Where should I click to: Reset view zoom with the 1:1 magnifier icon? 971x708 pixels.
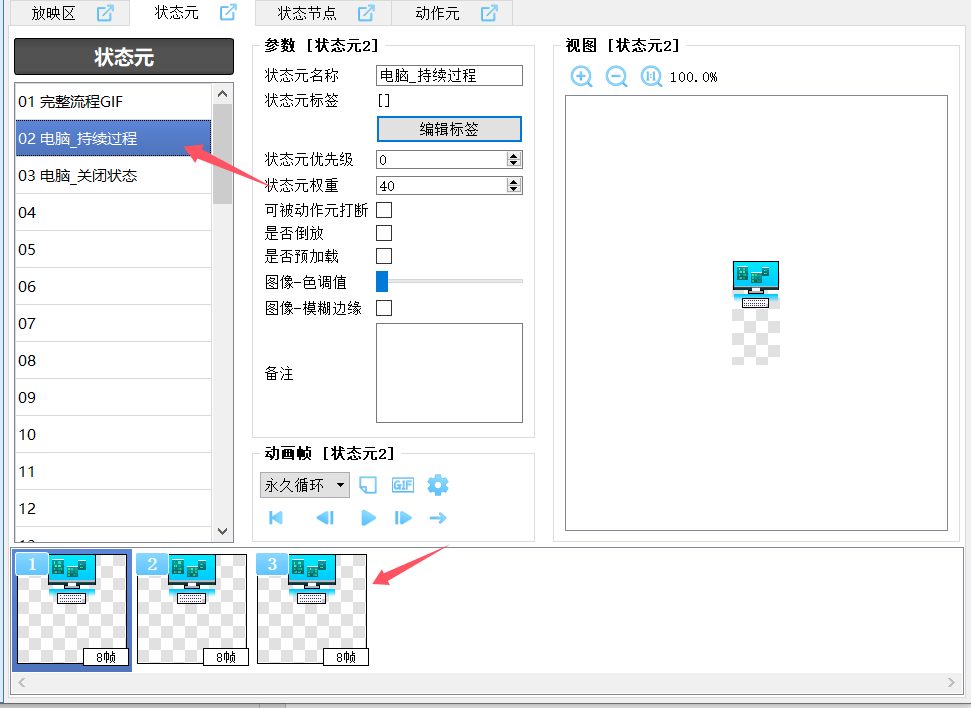point(652,76)
